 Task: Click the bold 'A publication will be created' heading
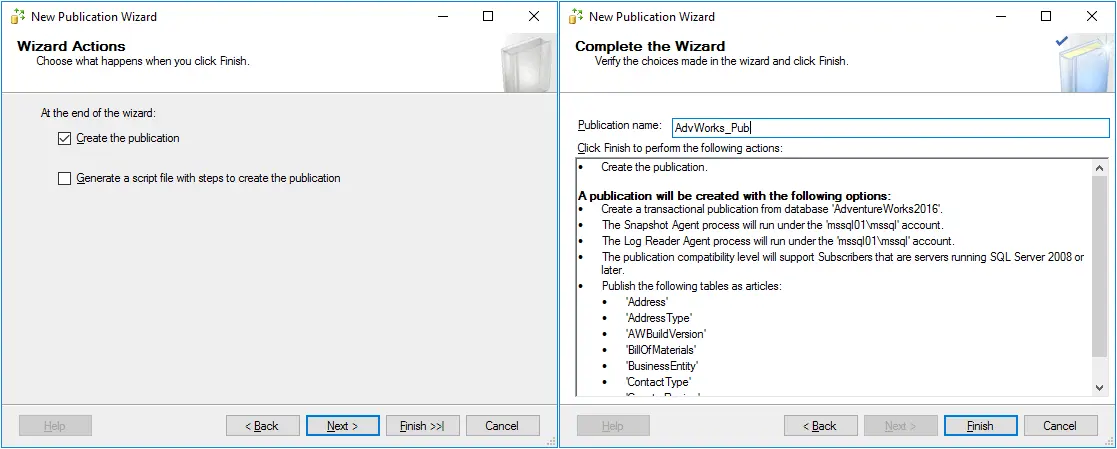pos(734,195)
